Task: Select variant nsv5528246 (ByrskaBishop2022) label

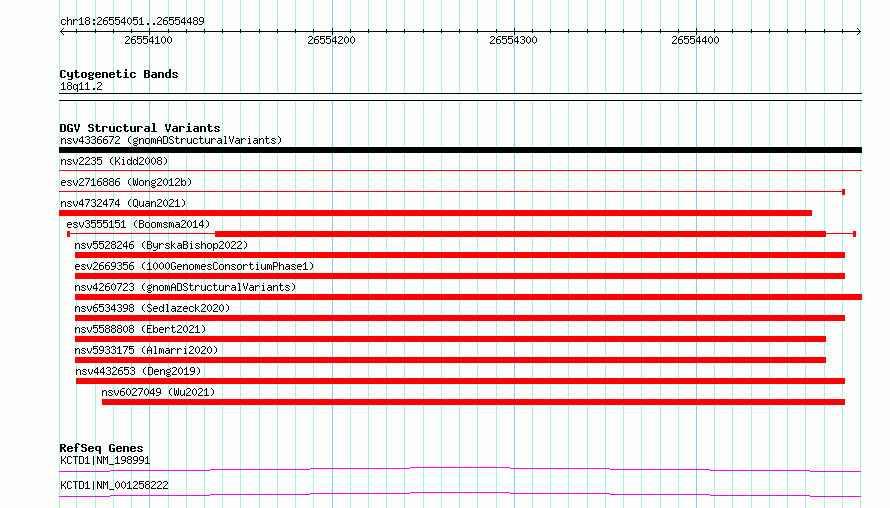Action: point(161,245)
